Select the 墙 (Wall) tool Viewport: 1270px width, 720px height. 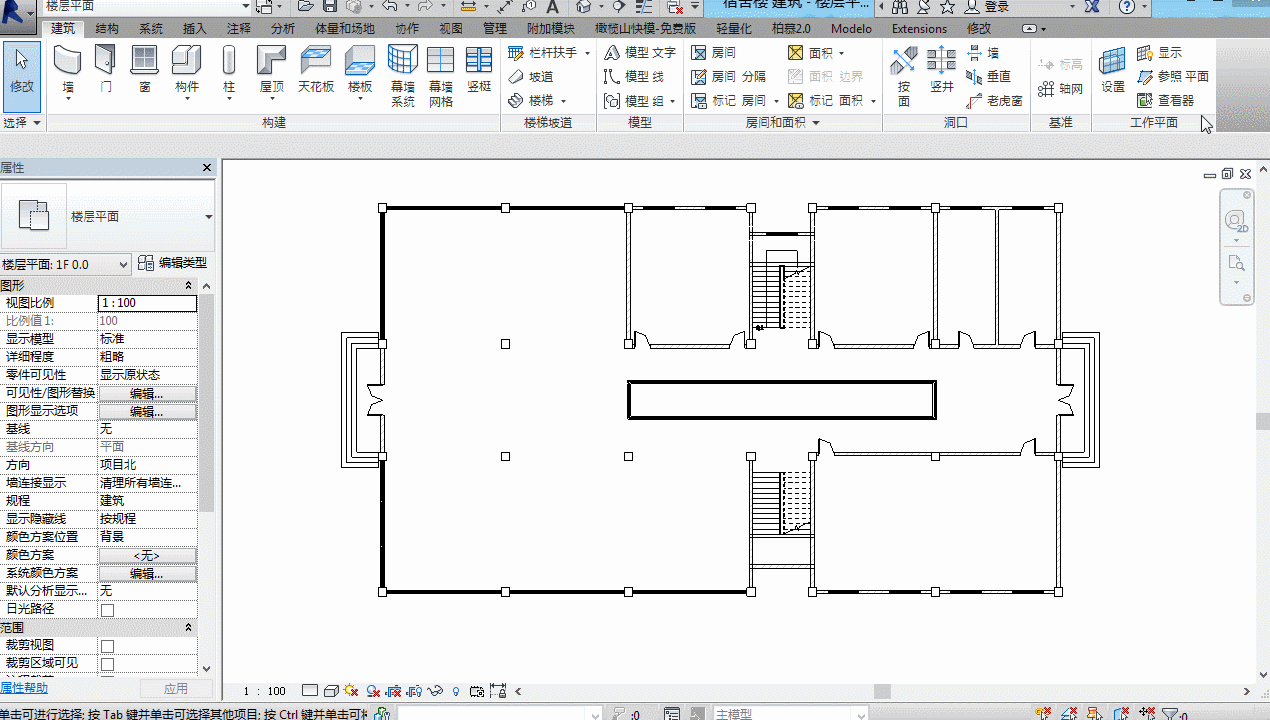click(x=68, y=72)
